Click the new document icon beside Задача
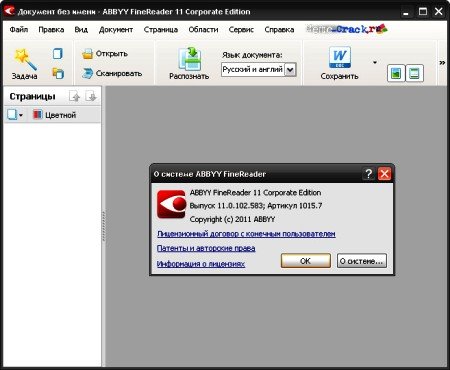Viewport: 450px width, 370px height. point(58,53)
